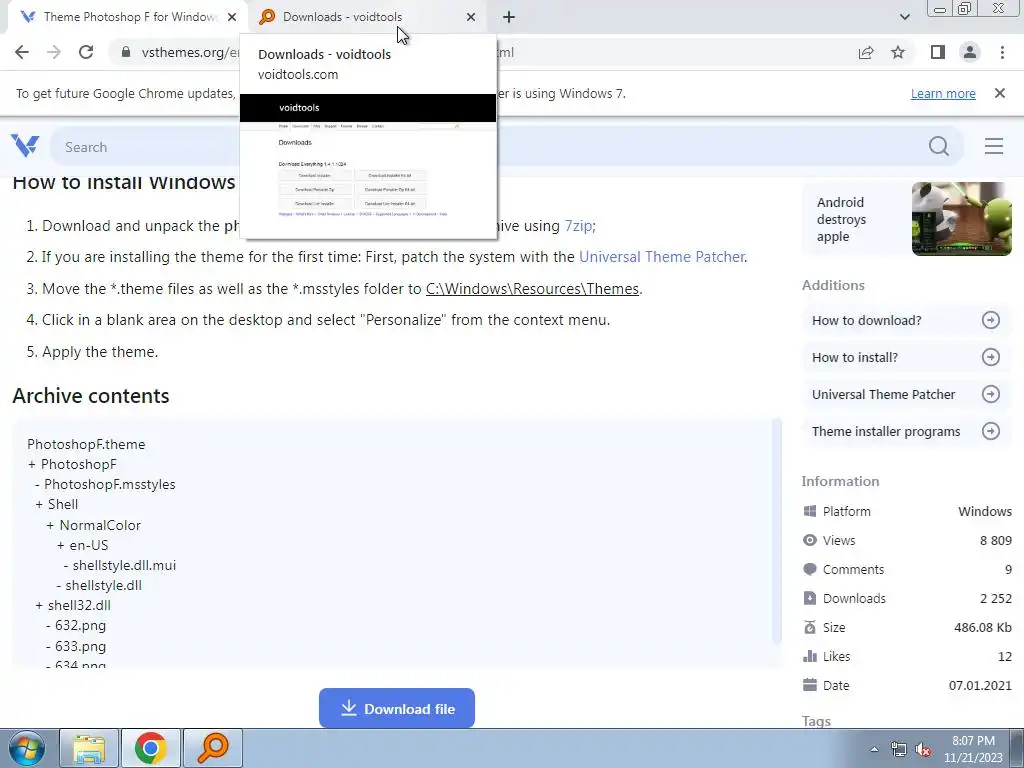Click the network tray icon

[x=899, y=750]
